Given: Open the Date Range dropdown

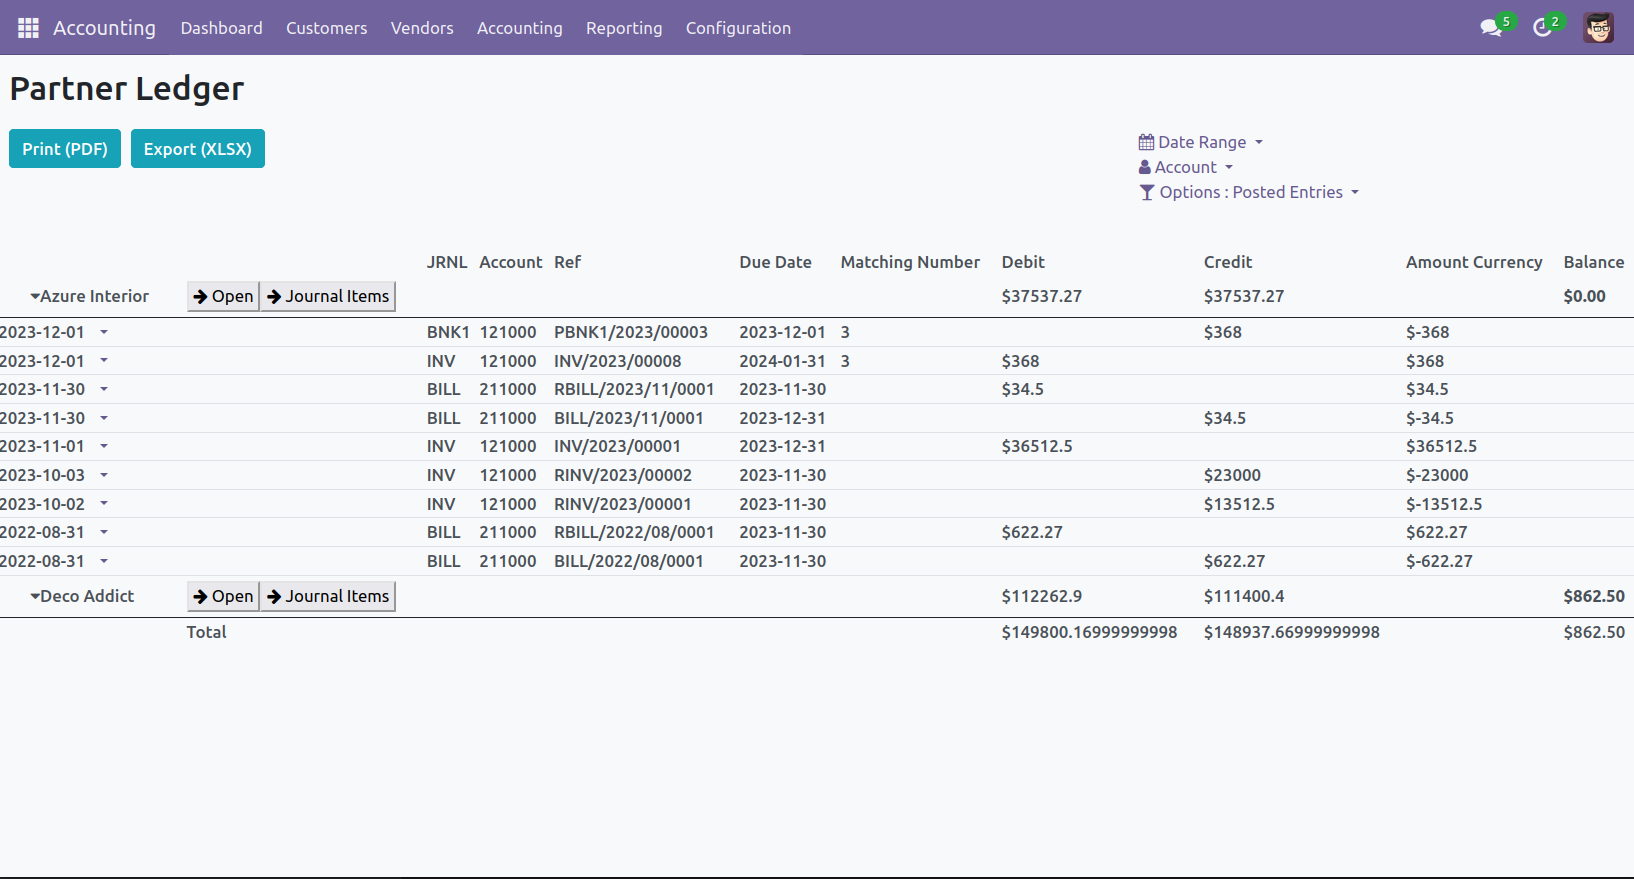Looking at the screenshot, I should point(1202,142).
